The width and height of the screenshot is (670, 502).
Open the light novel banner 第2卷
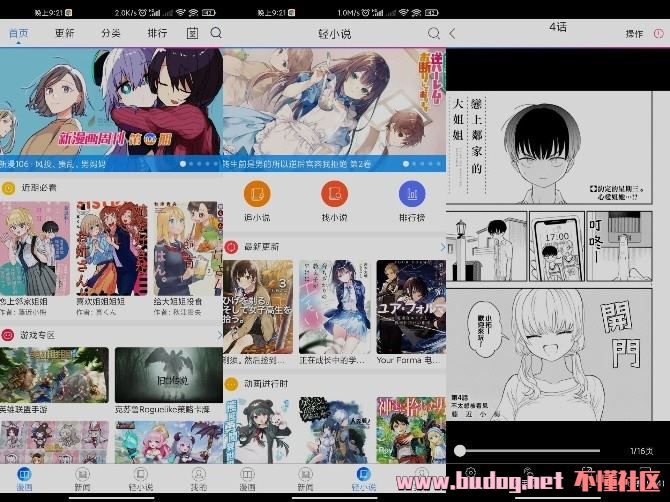click(335, 109)
